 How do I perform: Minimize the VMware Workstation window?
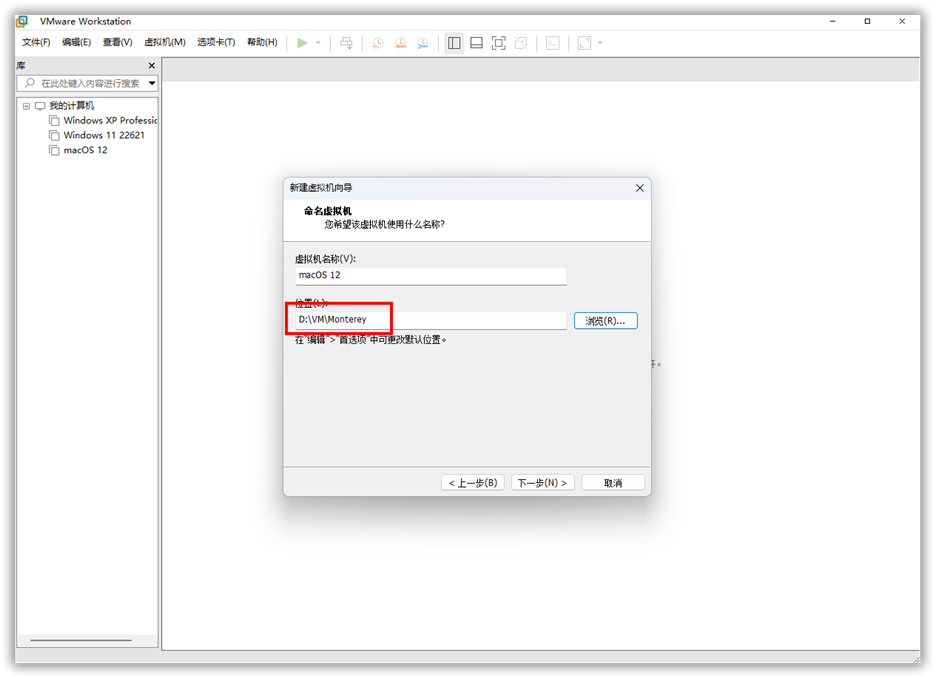(832, 21)
